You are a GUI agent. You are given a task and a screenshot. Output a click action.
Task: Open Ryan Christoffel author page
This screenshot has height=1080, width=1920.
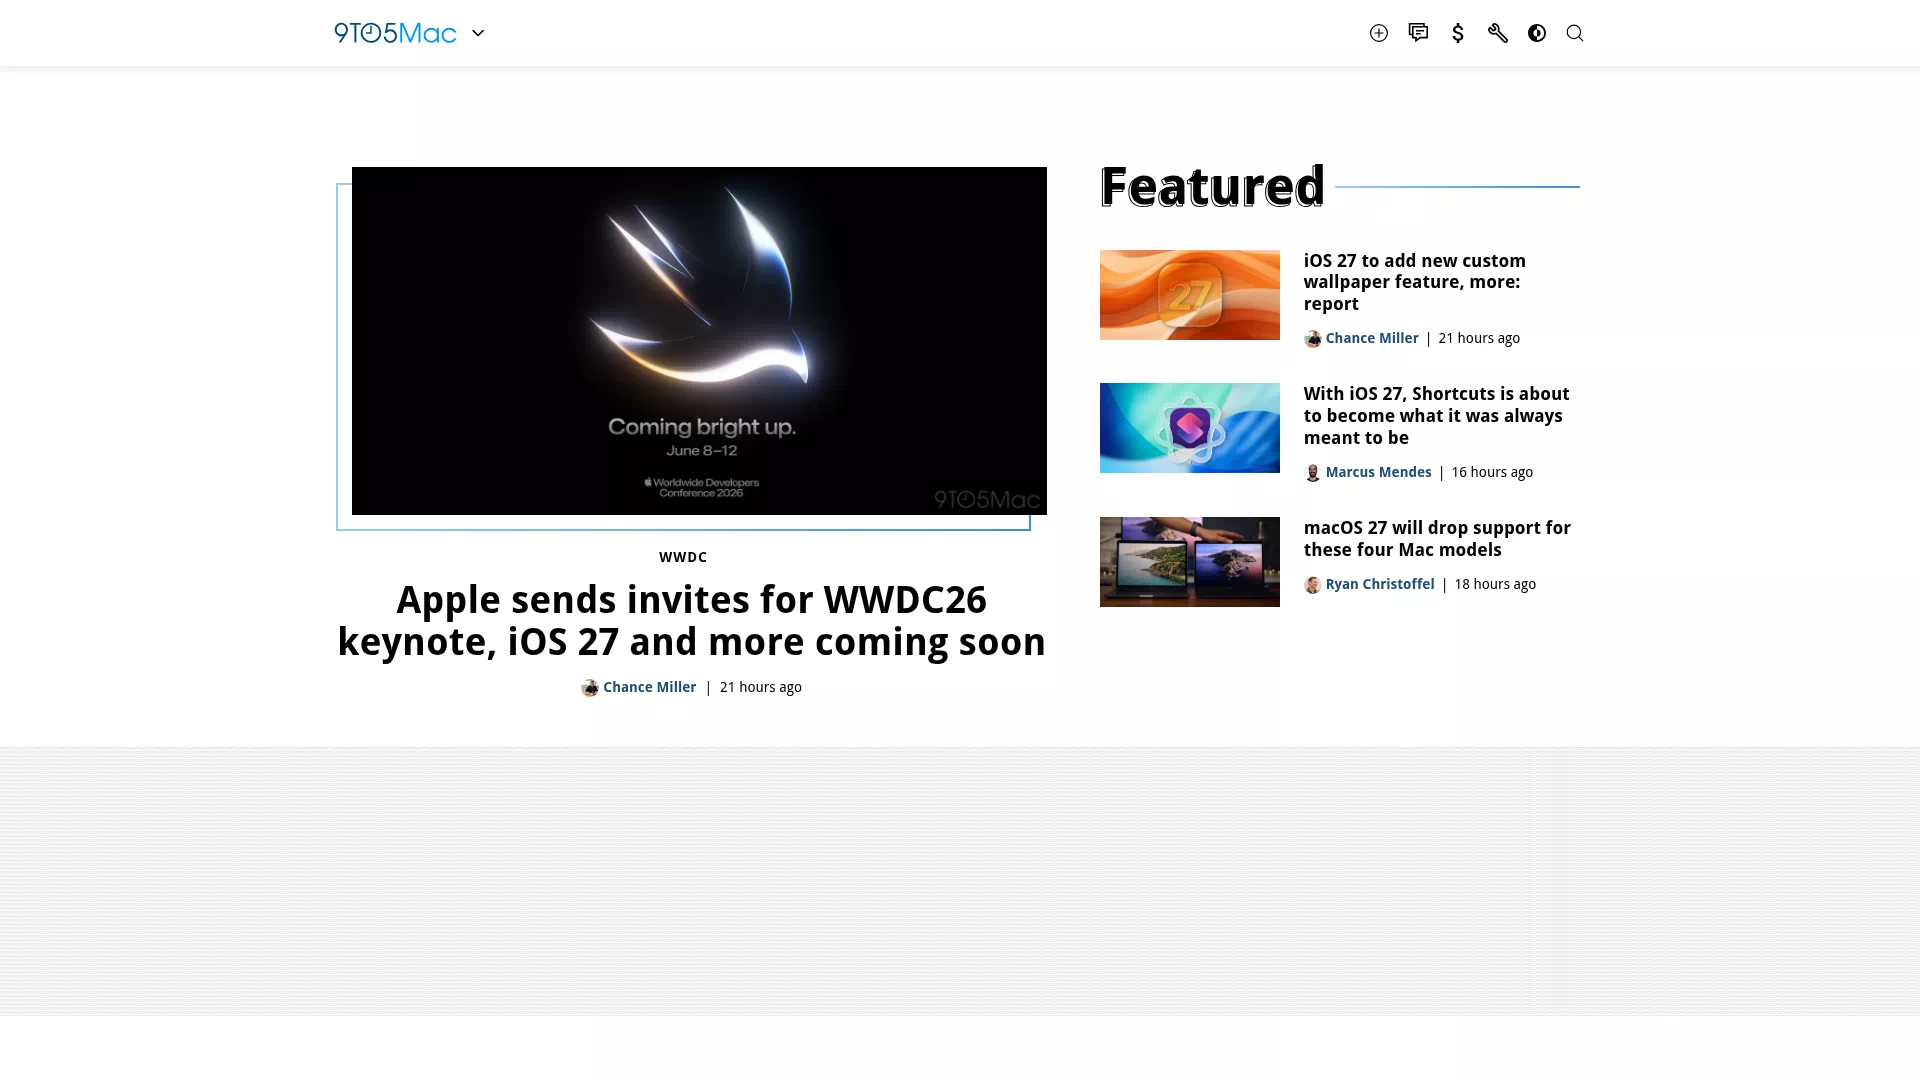coord(1380,584)
